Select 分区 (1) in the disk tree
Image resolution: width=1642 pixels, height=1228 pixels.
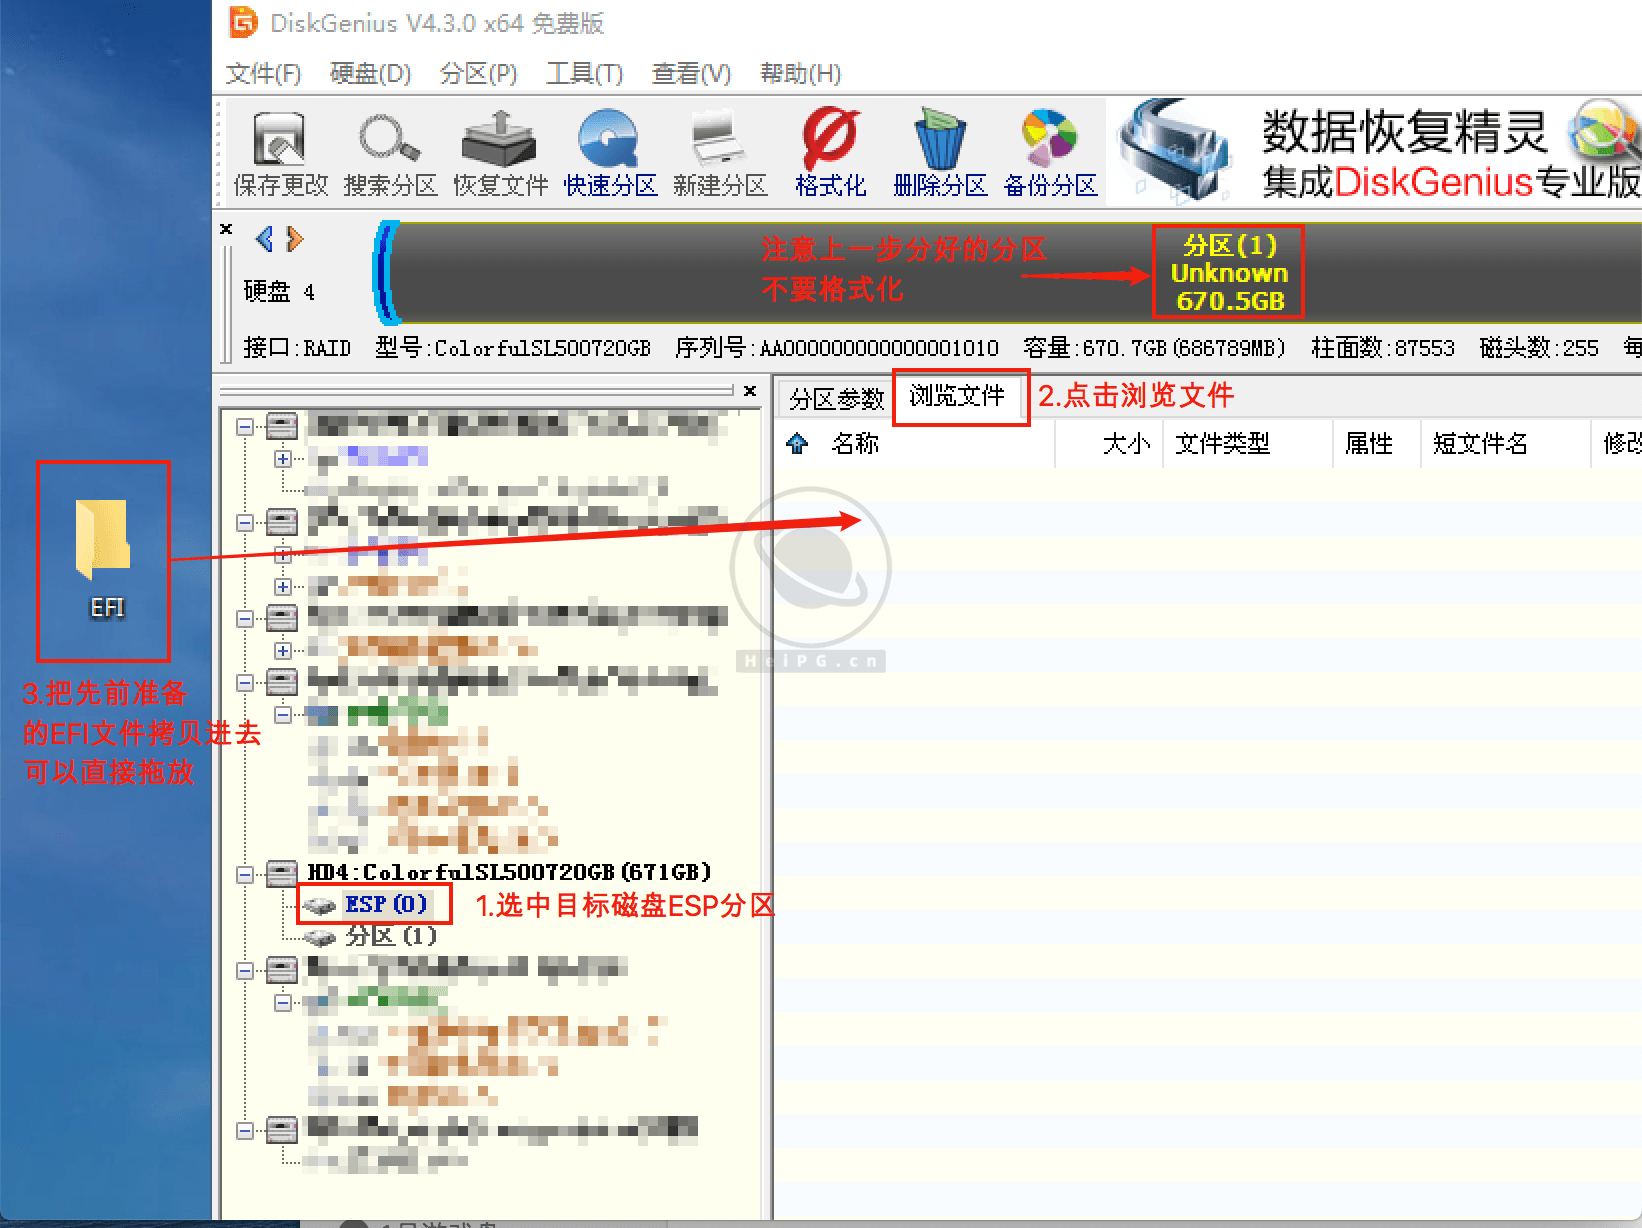click(391, 936)
